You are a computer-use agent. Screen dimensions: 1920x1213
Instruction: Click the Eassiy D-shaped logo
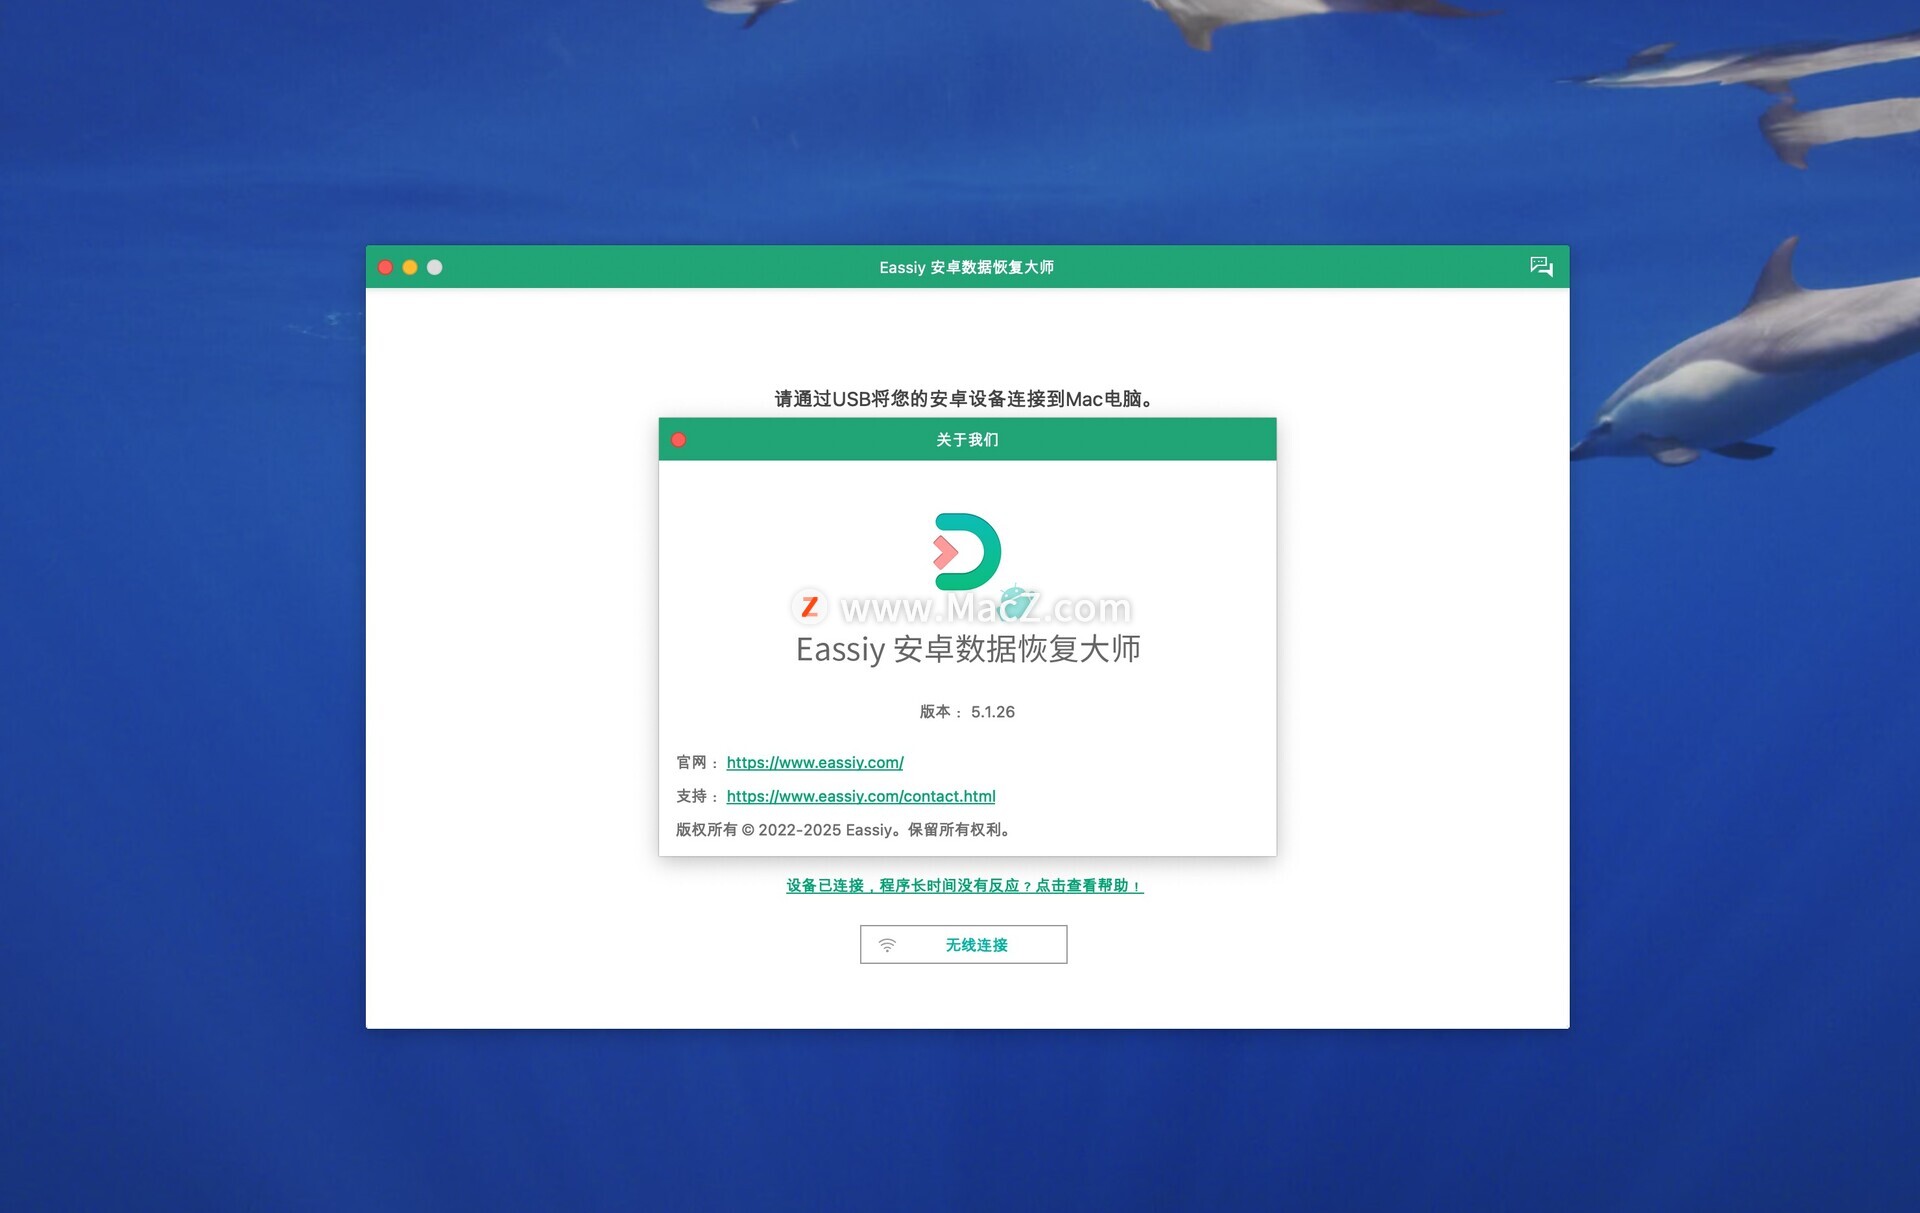(x=966, y=551)
